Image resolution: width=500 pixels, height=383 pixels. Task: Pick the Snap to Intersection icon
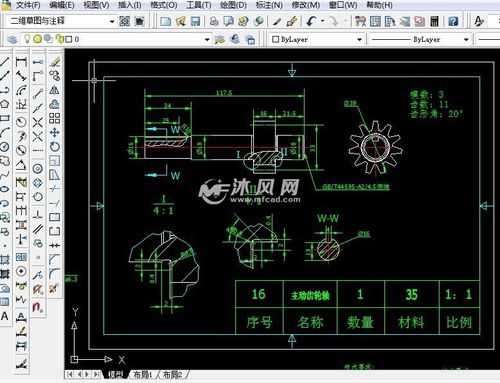click(x=38, y=122)
